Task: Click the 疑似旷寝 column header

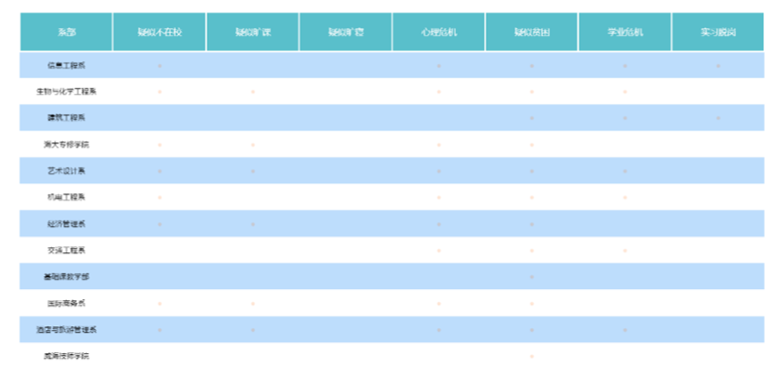Action: 345,32
